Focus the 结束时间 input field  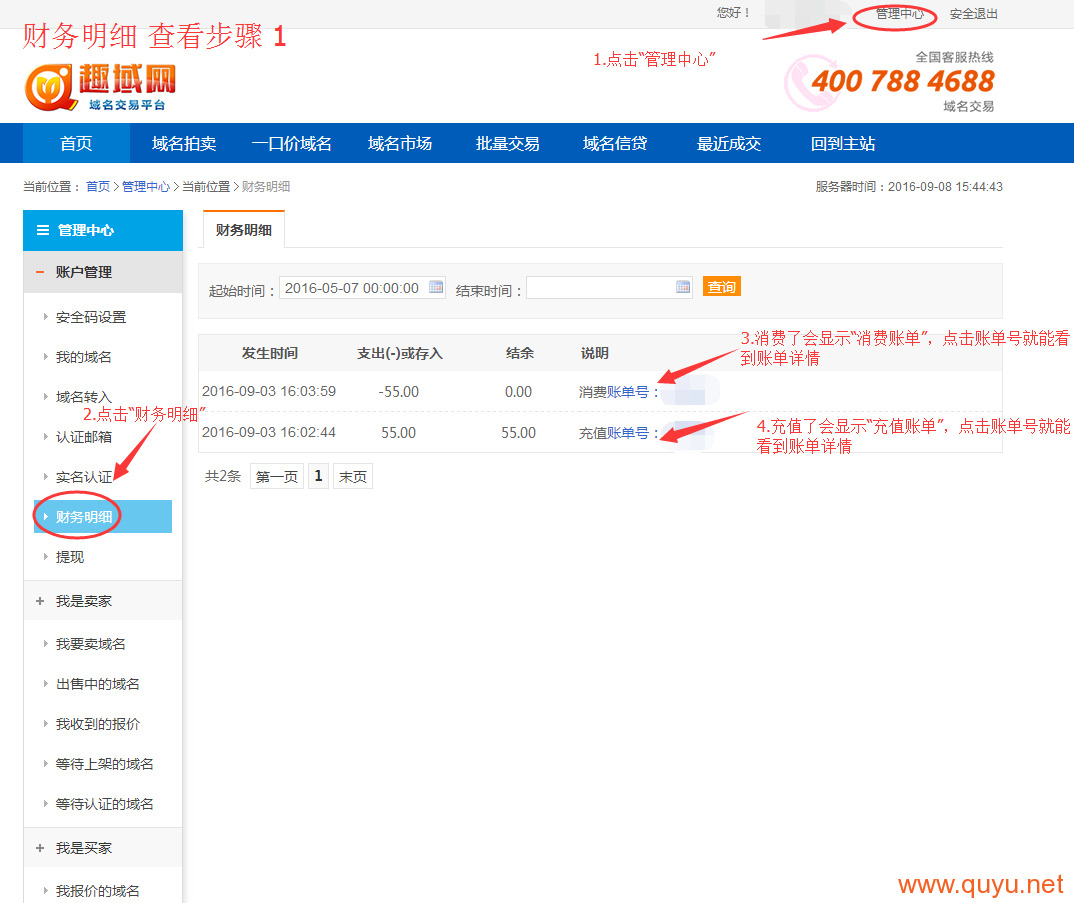click(x=600, y=288)
